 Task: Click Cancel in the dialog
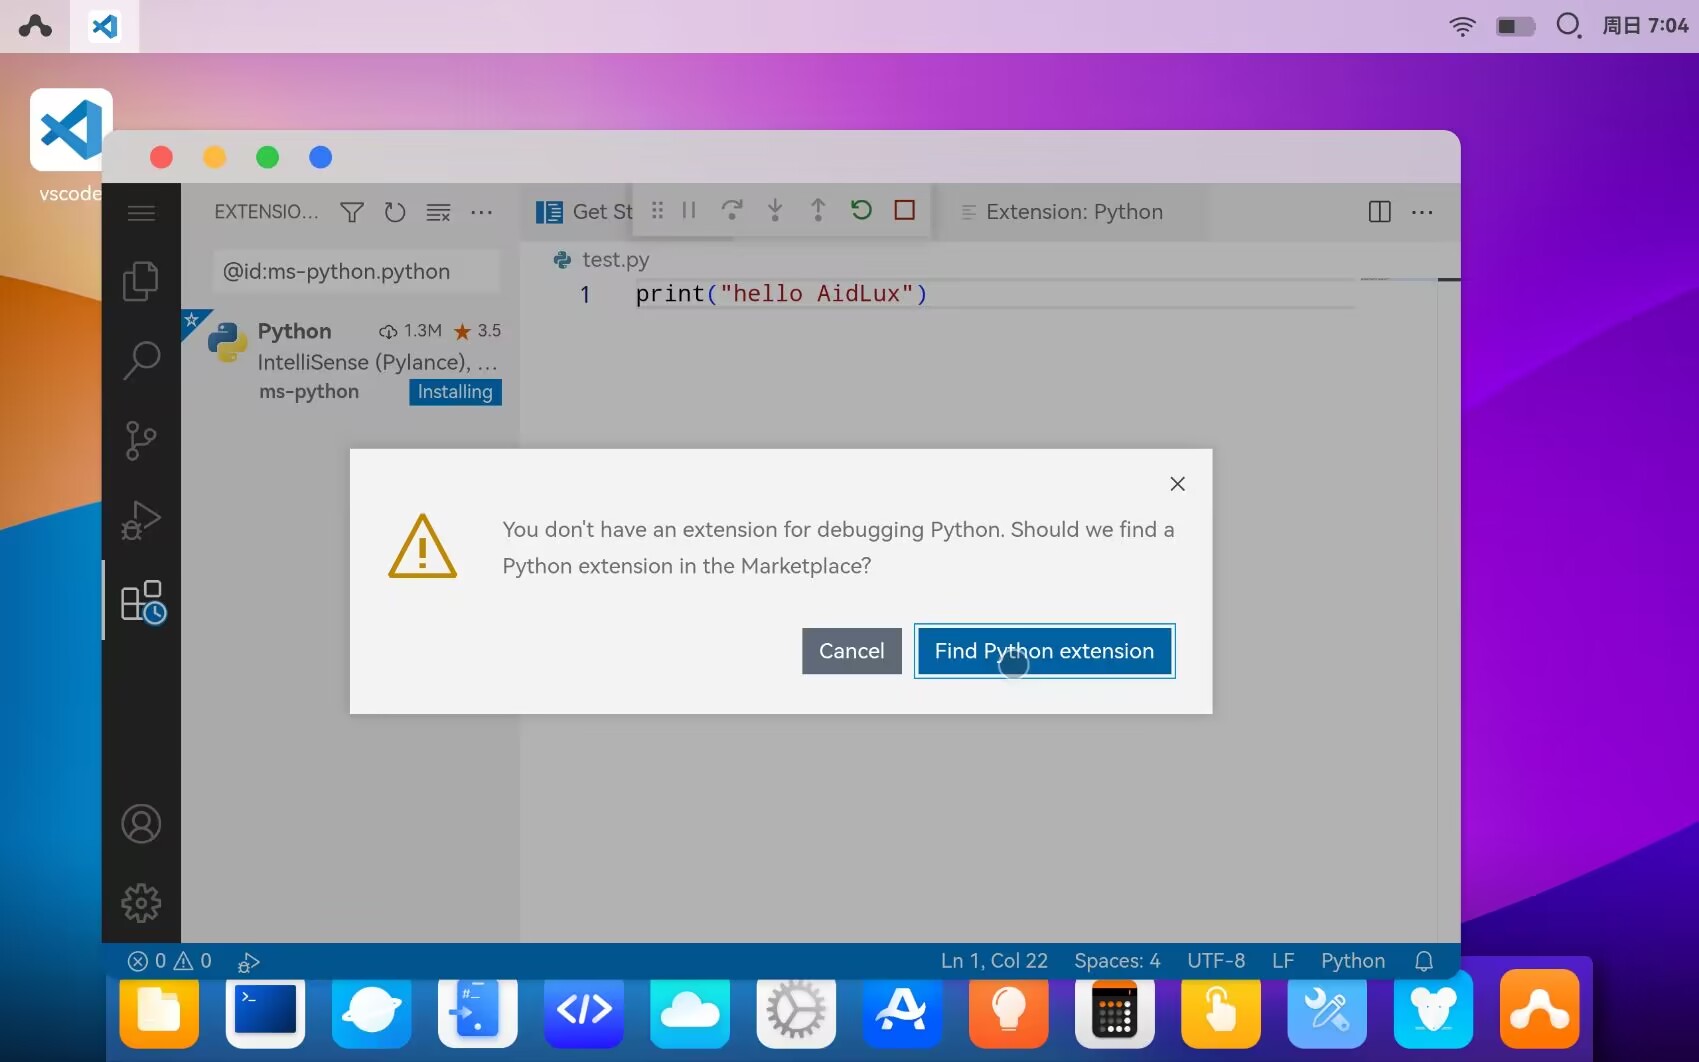[x=851, y=651]
